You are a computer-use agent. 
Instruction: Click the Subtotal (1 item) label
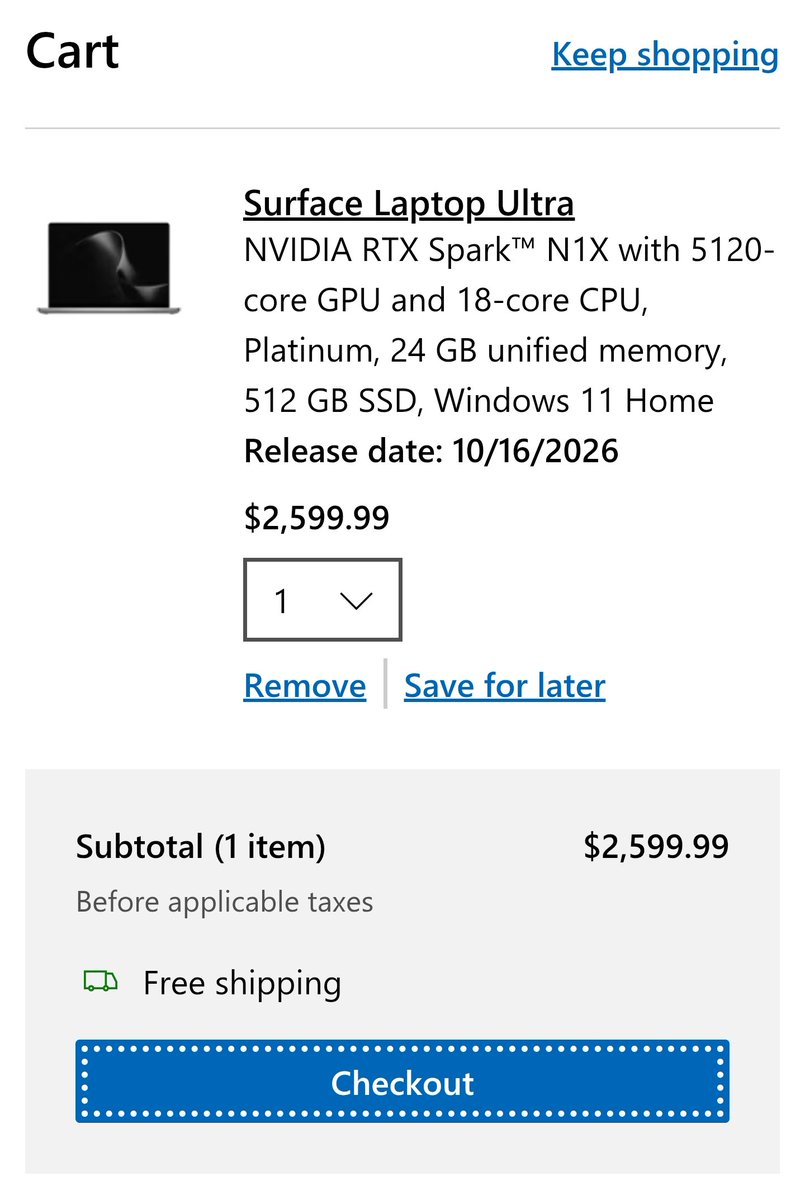(x=201, y=847)
